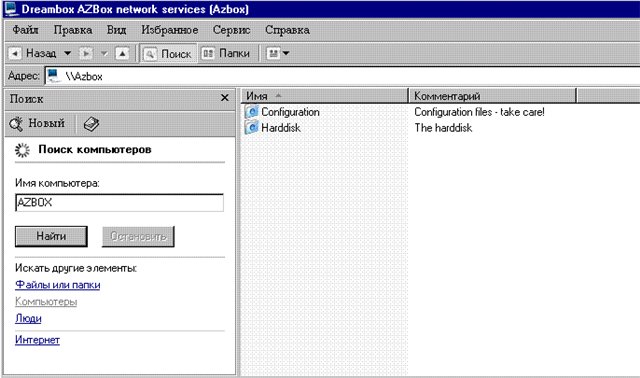This screenshot has height=378, width=640.
Task: Open the Вид menu
Action: click(117, 30)
